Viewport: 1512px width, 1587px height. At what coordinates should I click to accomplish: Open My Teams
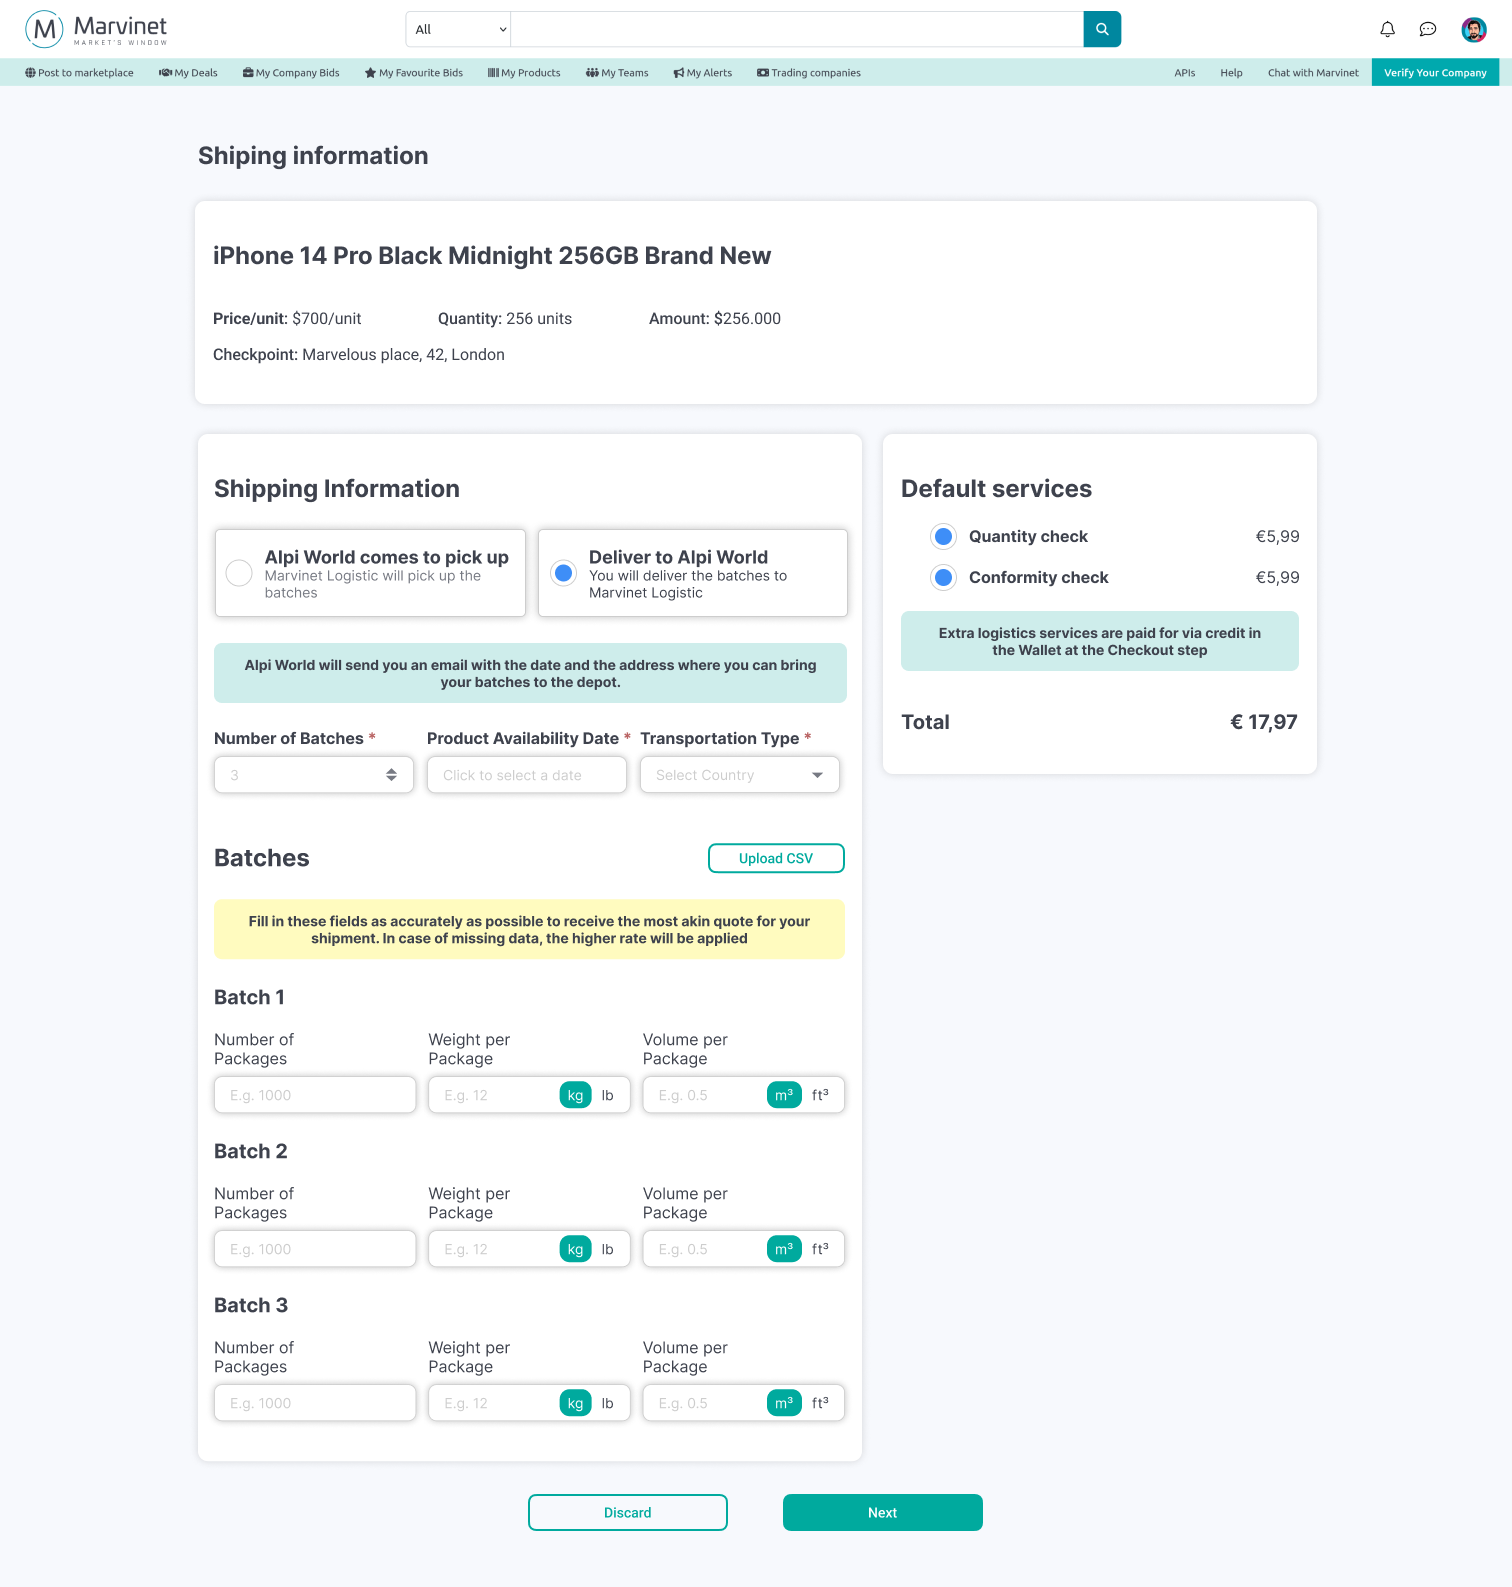click(x=617, y=73)
